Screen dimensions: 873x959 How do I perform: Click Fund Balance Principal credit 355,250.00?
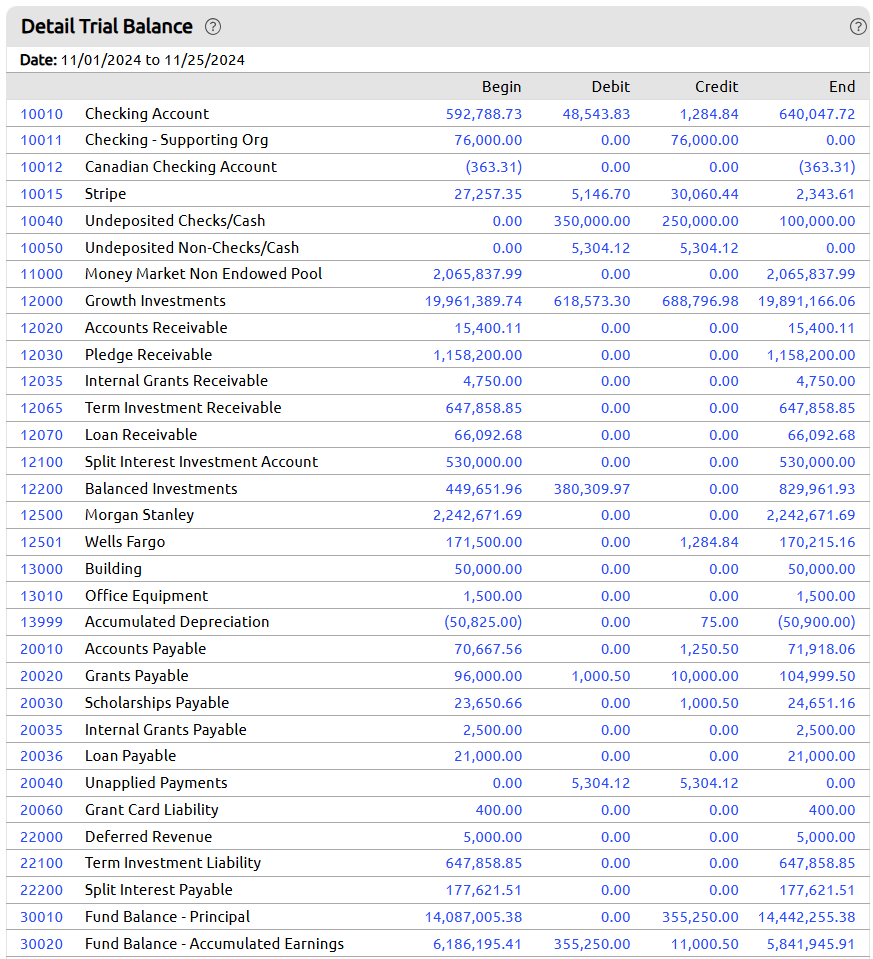(x=700, y=917)
